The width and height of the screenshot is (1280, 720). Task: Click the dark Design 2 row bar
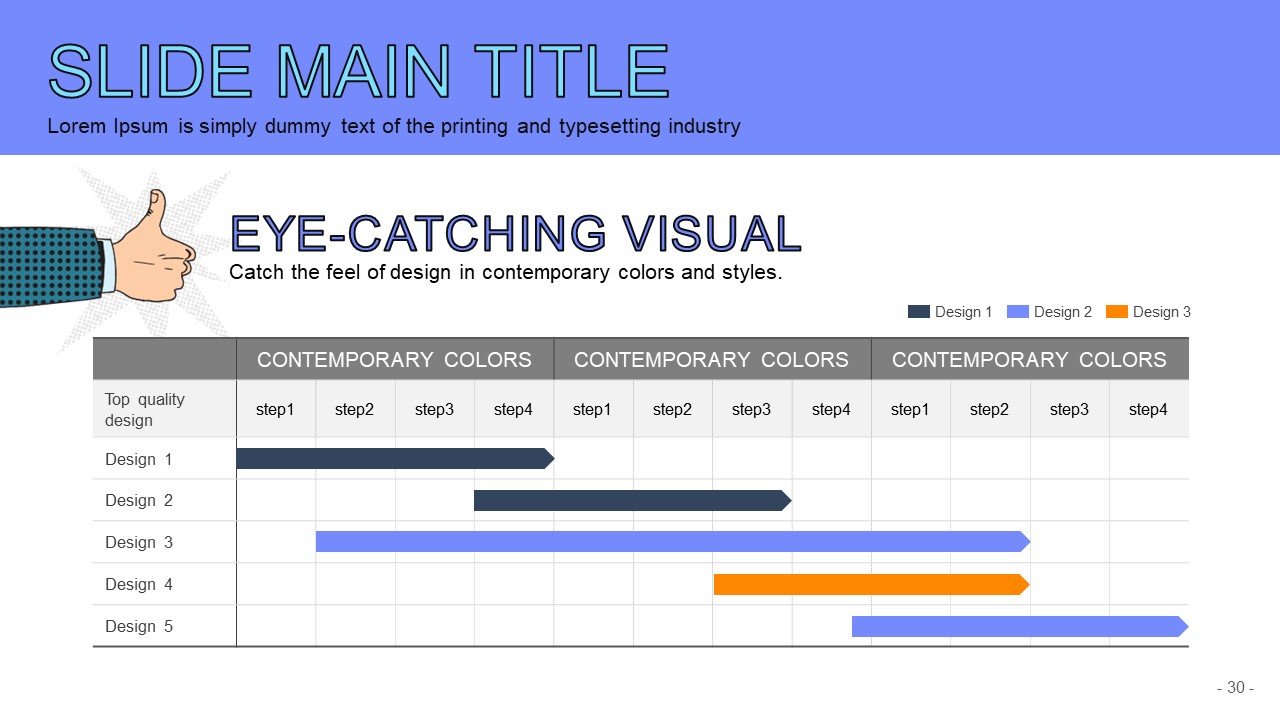[x=632, y=500]
